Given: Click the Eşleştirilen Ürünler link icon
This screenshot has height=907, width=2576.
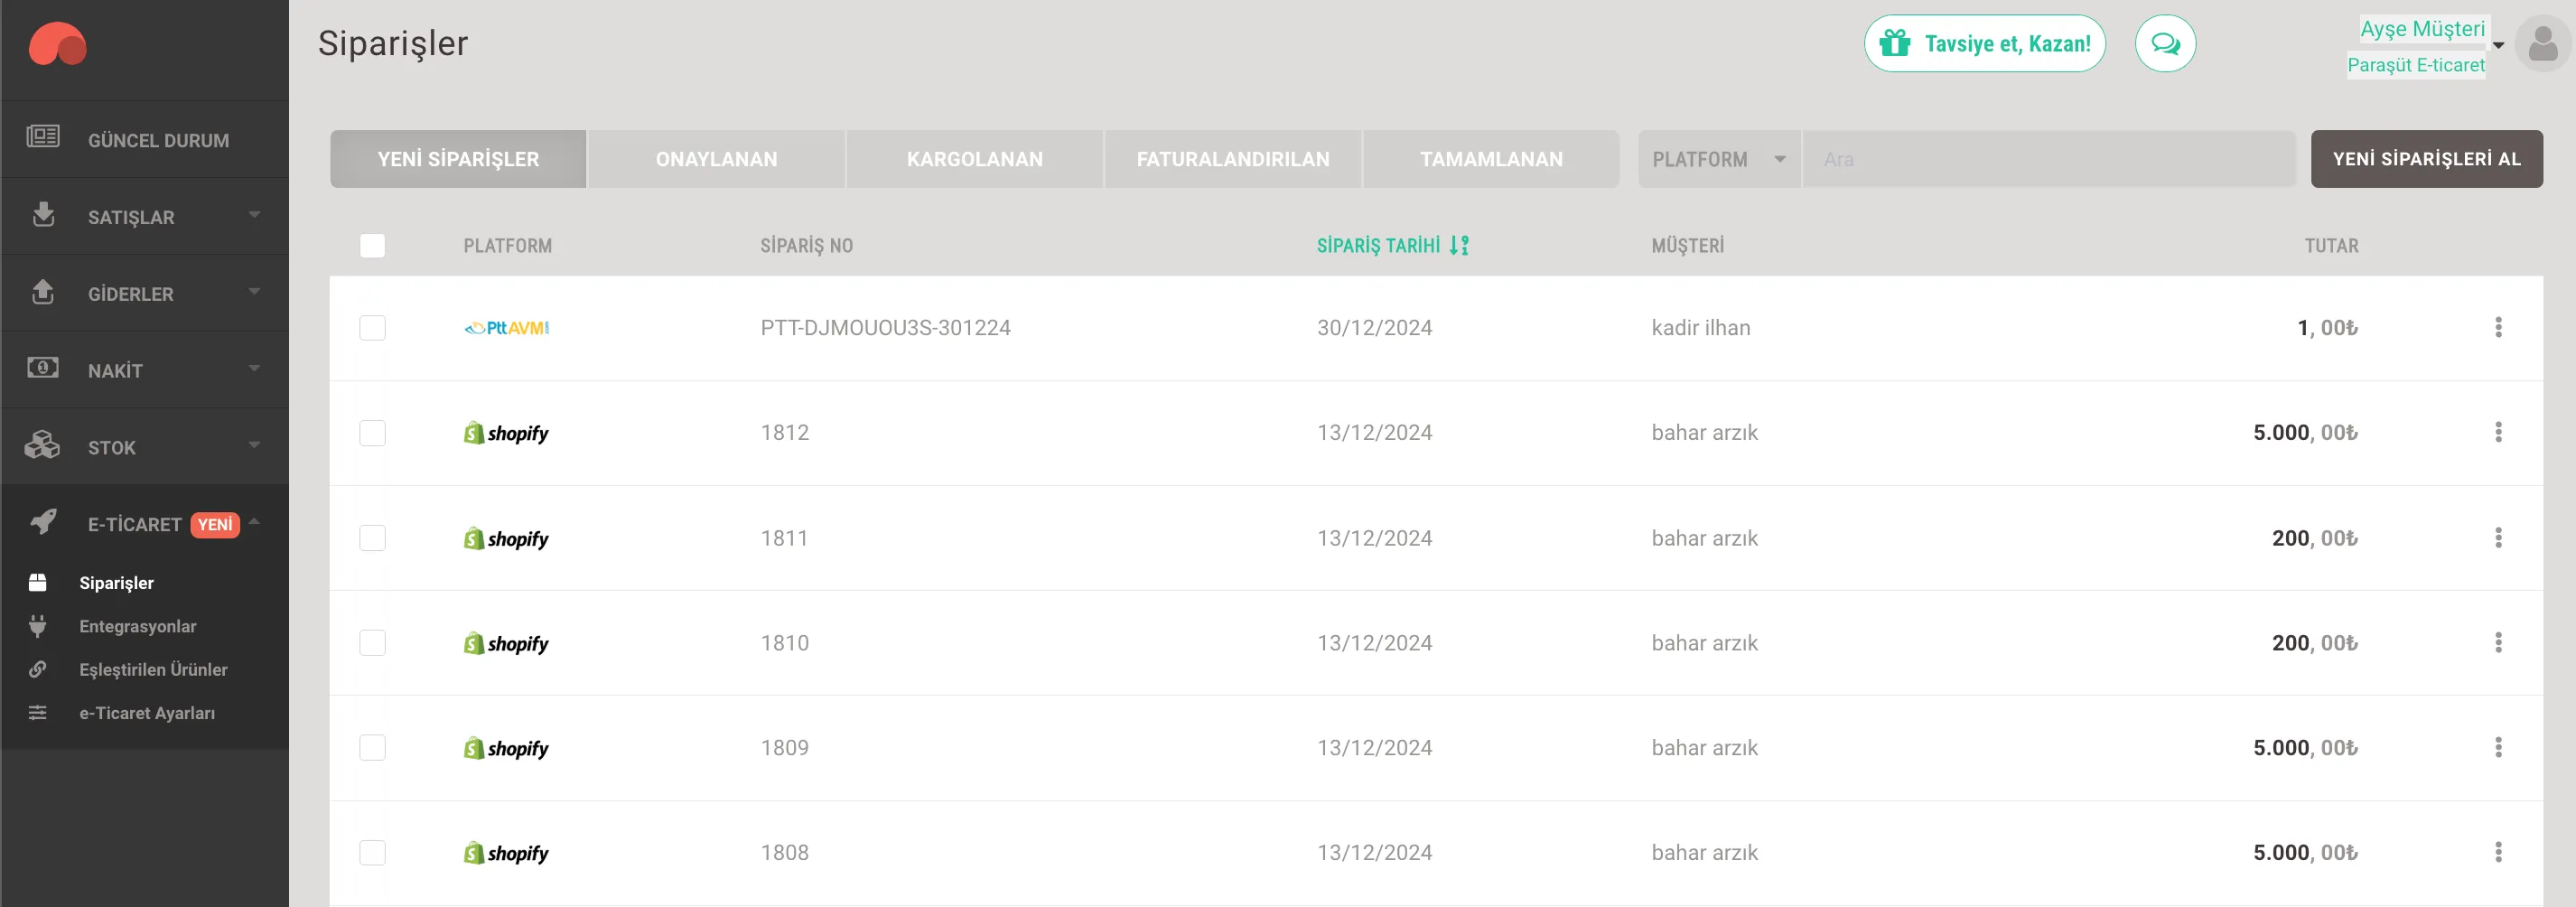Looking at the screenshot, I should (38, 669).
